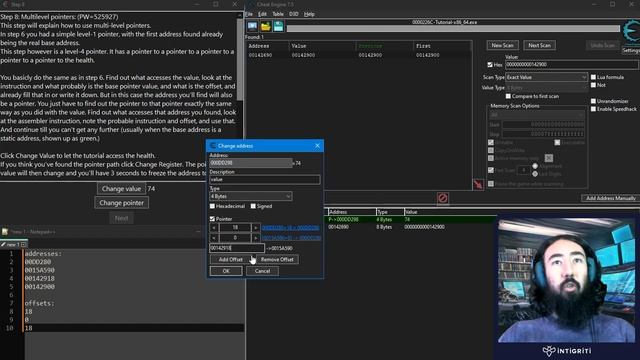This screenshot has width=640, height=360.
Task: Click the second pointer address link
Action: (291, 238)
